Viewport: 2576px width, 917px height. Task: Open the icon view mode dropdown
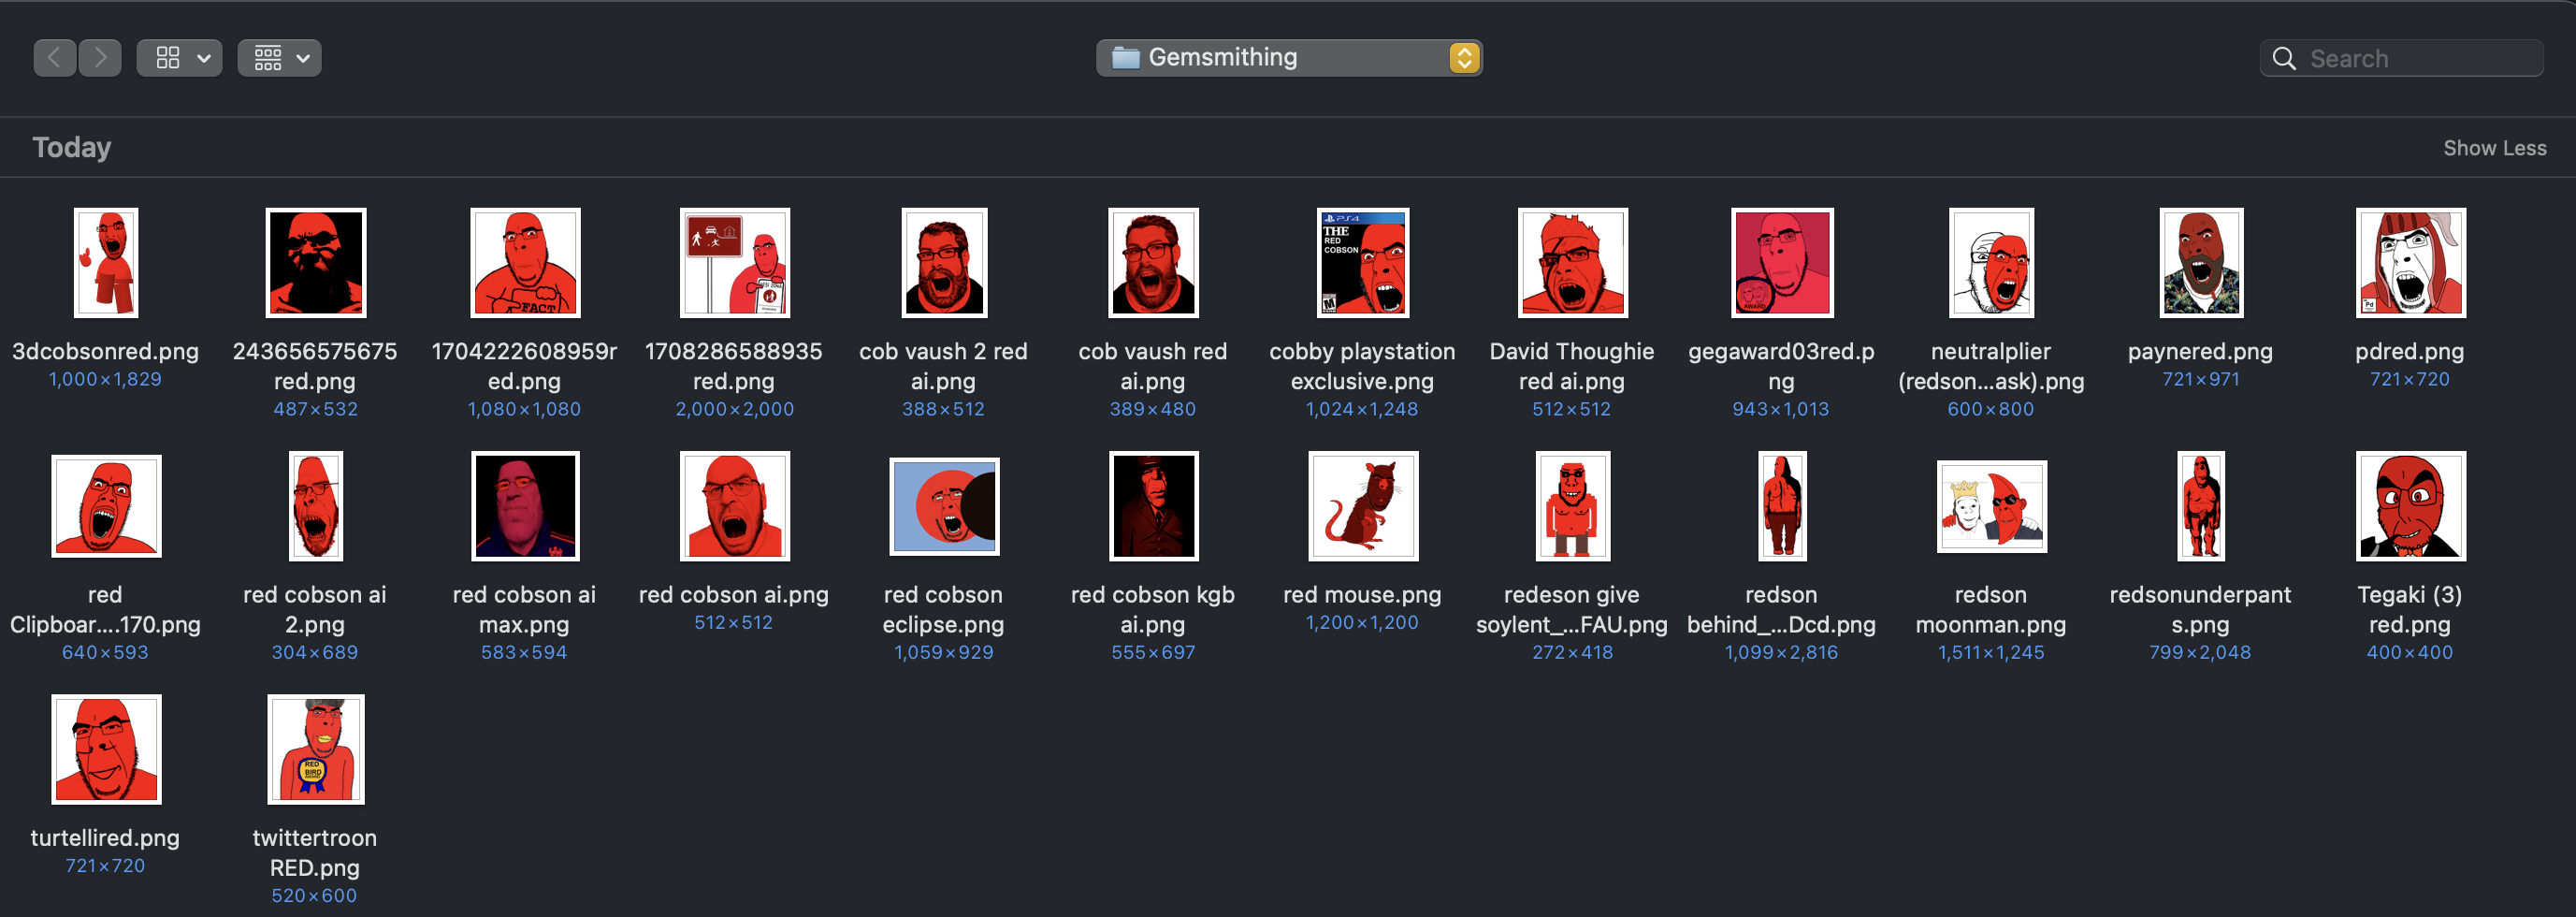pos(180,58)
